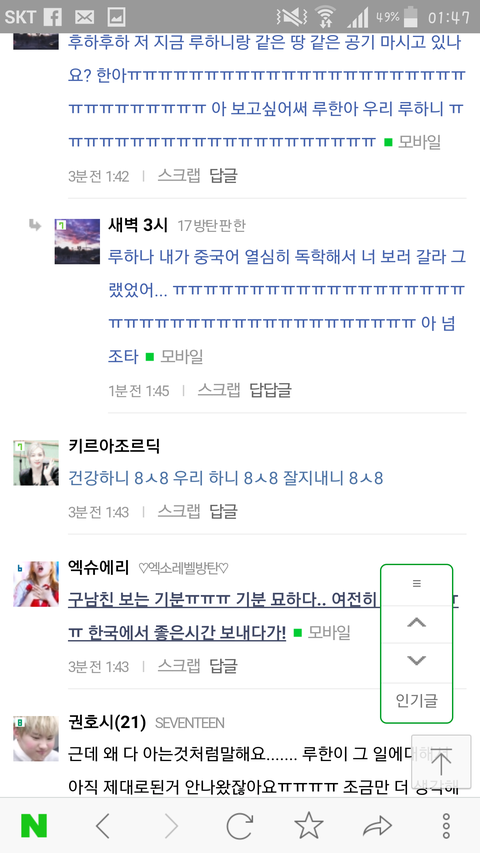Open the three-dot overflow menu
480x853 pixels.
446,826
